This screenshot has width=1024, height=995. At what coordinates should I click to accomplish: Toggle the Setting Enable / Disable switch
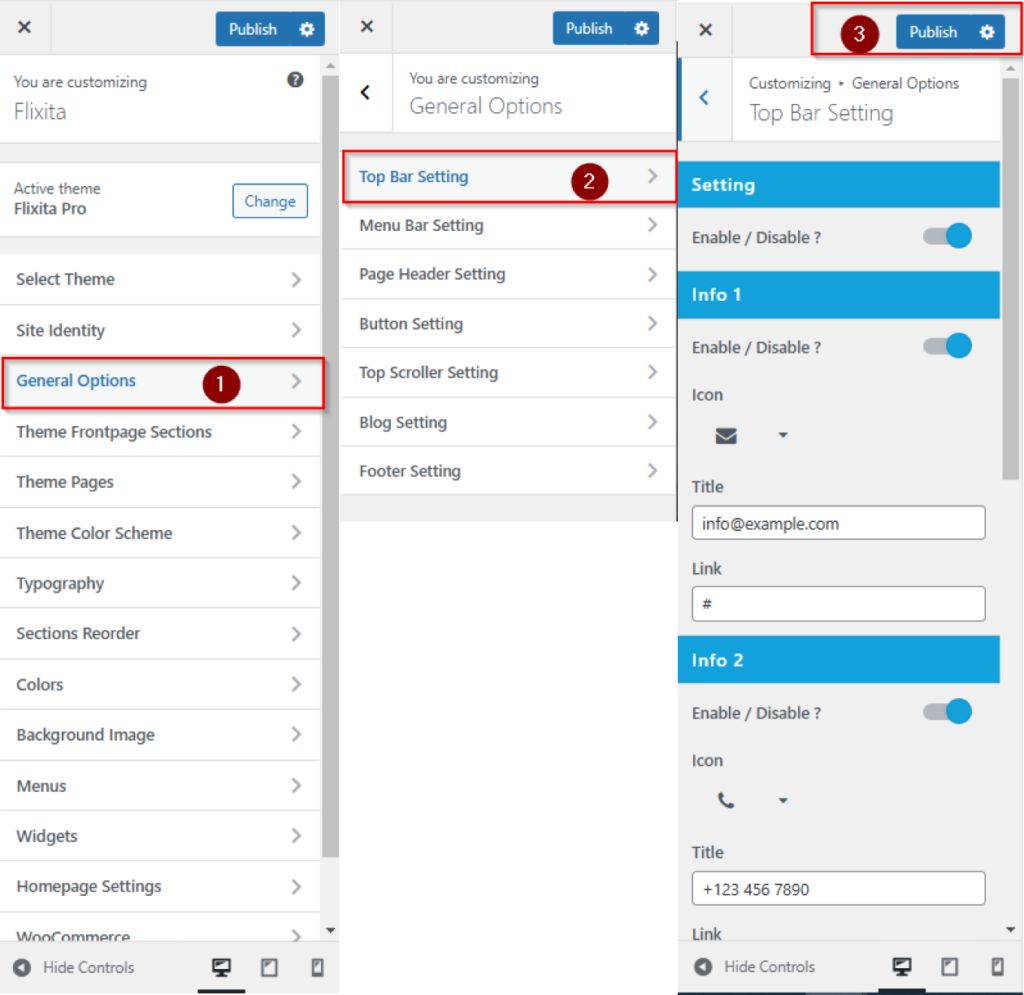[948, 236]
